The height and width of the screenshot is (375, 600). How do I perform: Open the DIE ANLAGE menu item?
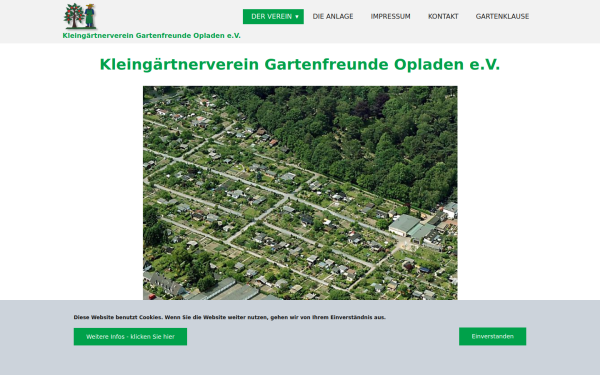coord(333,16)
